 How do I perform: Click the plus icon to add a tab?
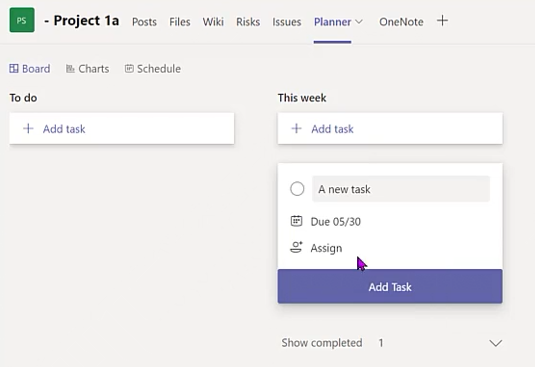point(442,21)
